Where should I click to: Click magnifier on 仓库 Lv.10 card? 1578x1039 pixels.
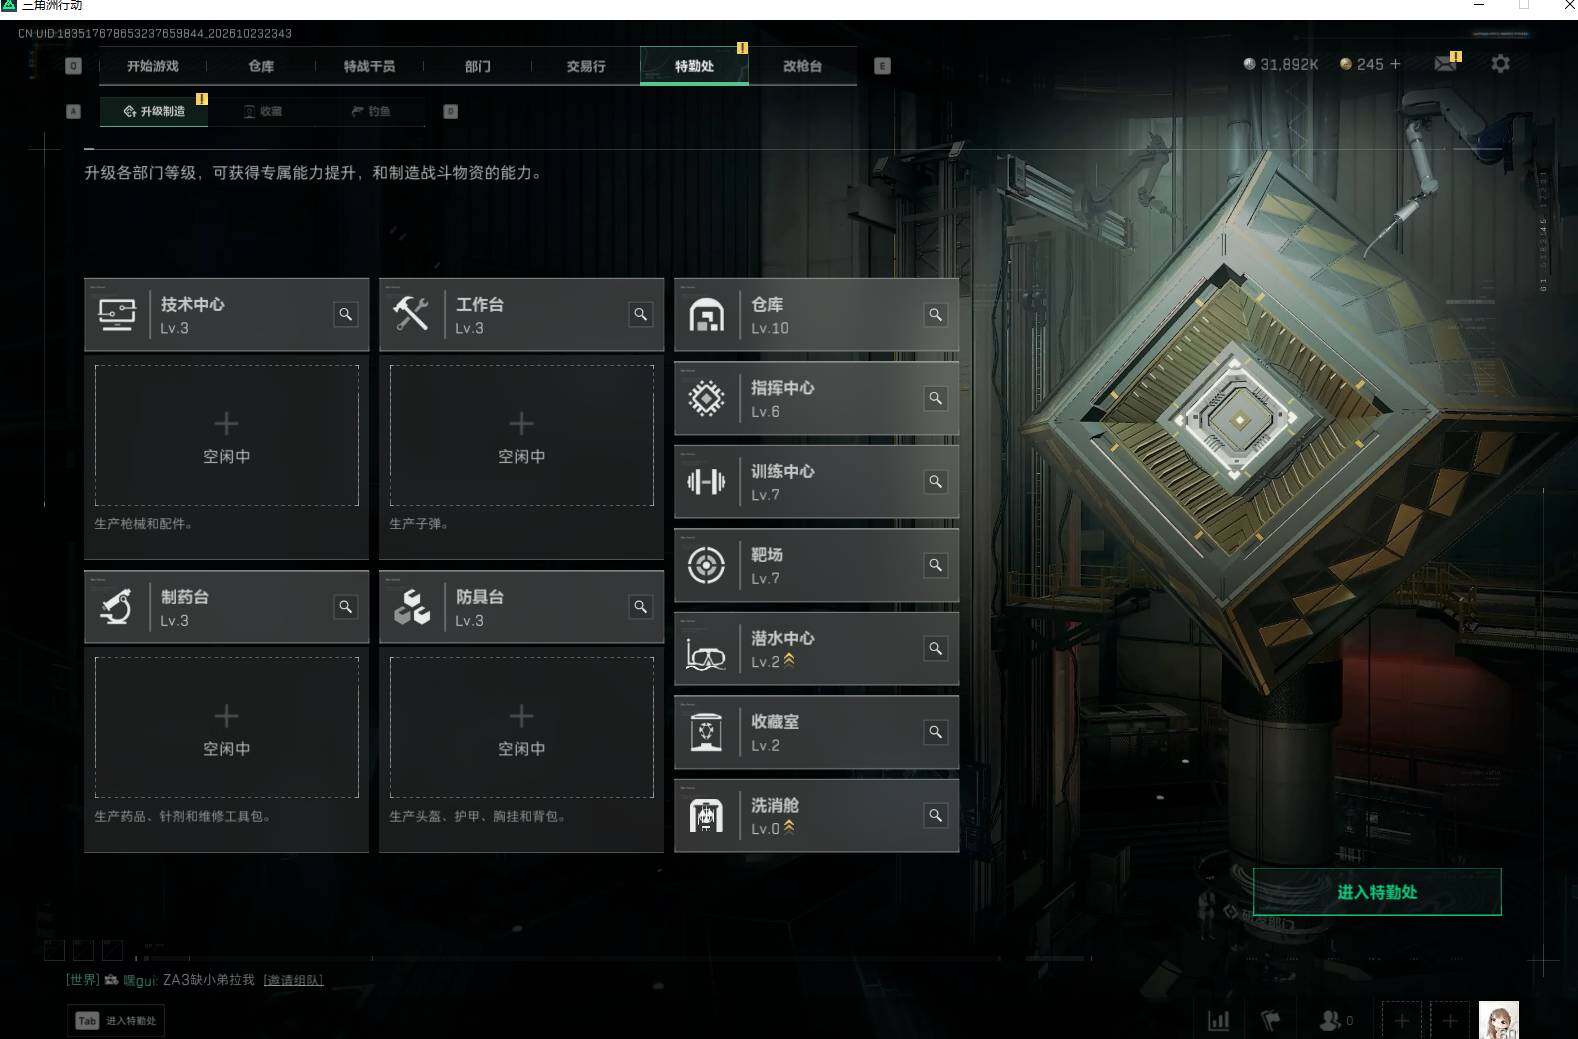pyautogui.click(x=935, y=315)
